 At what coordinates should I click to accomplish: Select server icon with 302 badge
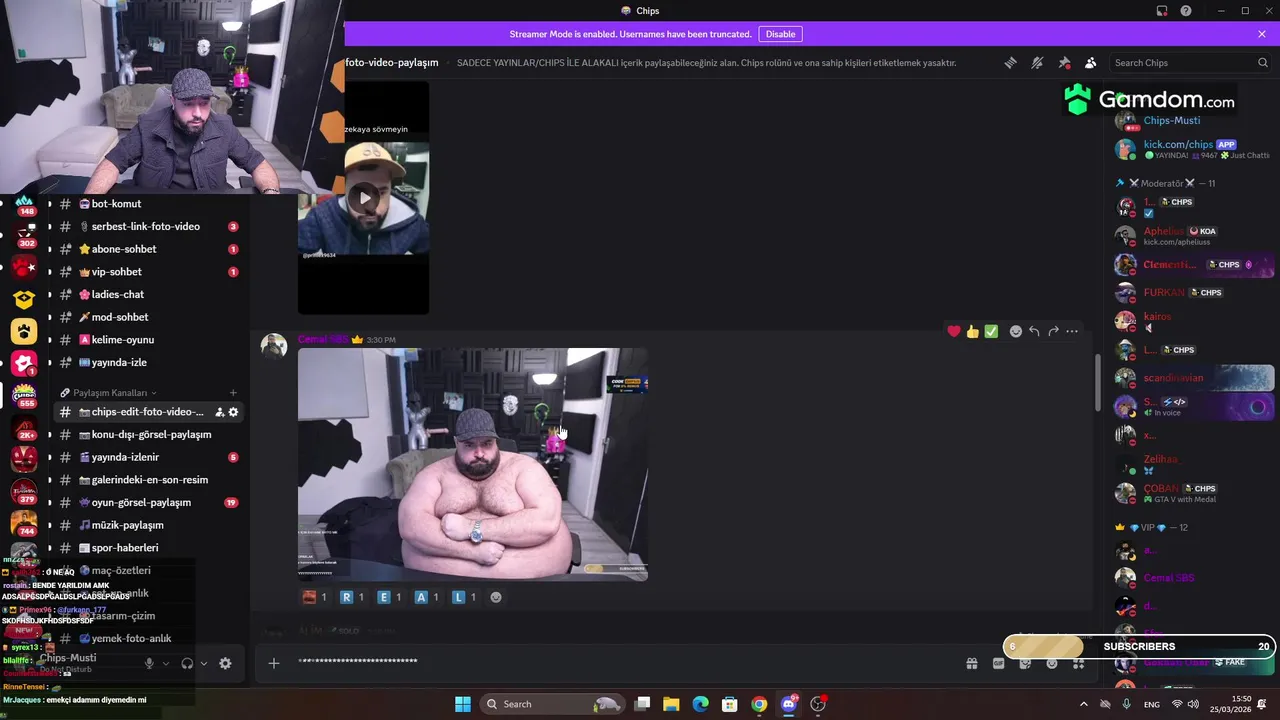coord(24,235)
